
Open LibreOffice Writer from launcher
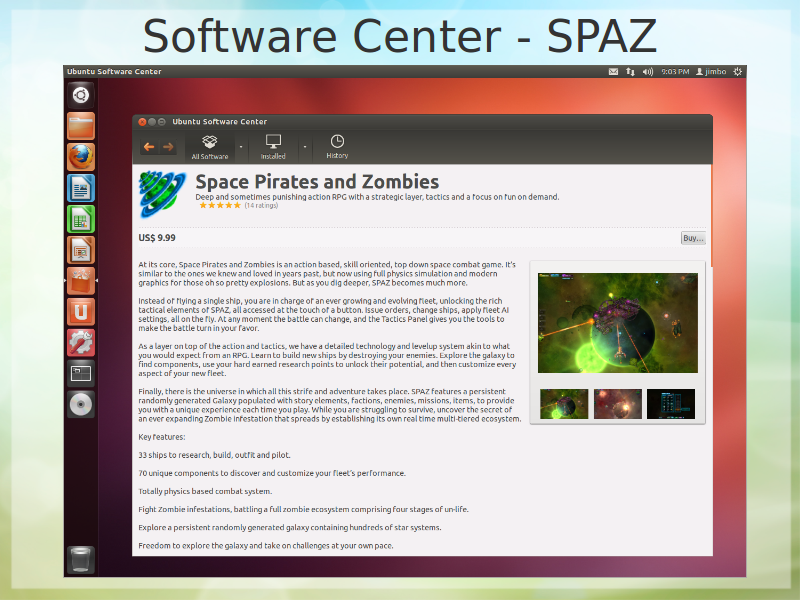pyautogui.click(x=81, y=188)
